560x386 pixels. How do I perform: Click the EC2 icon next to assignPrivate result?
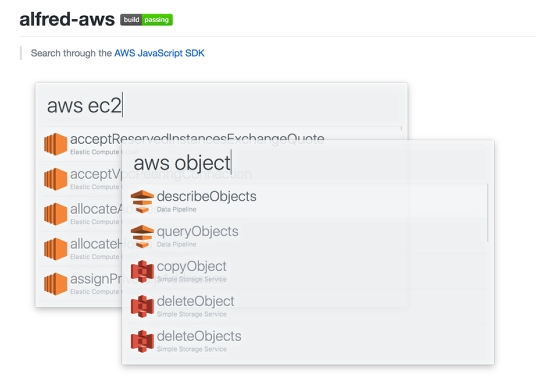[x=56, y=284]
